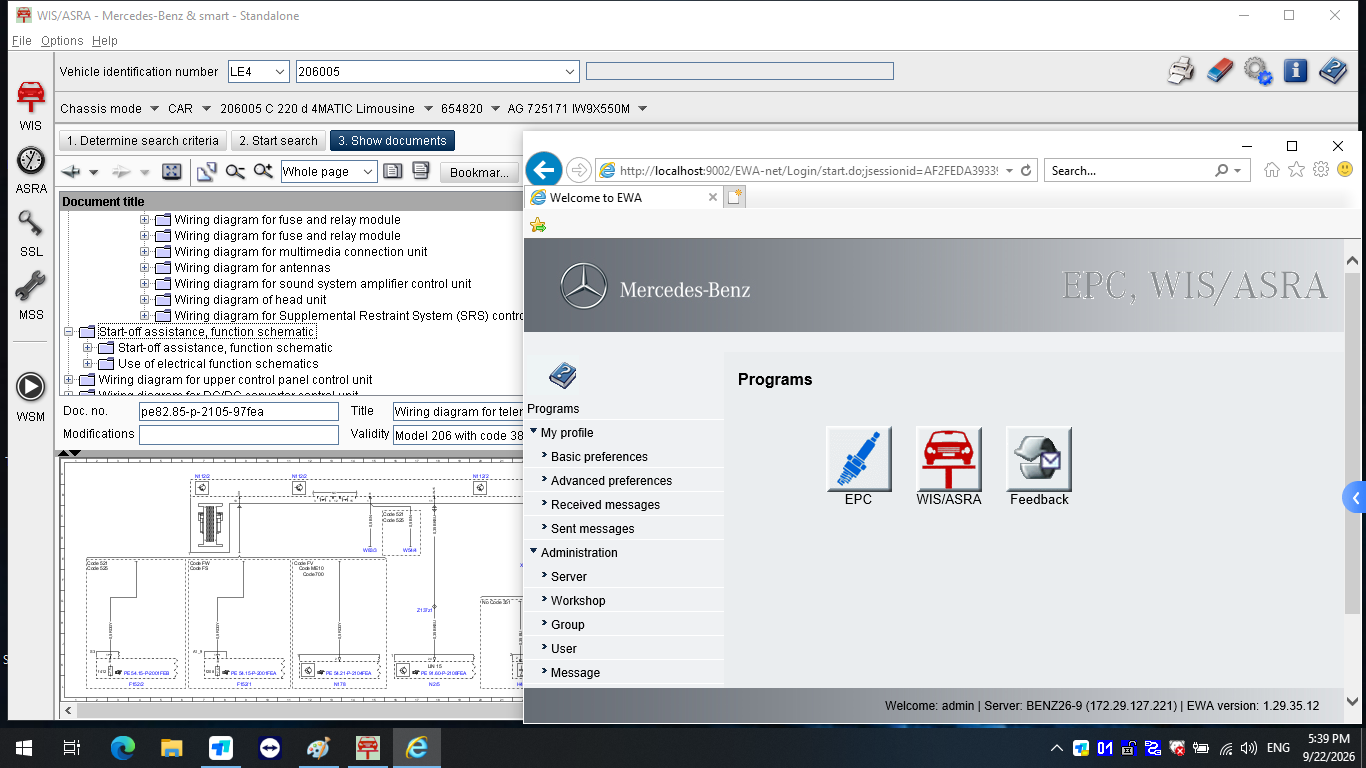Open the Workshop administration link
The height and width of the screenshot is (768, 1366).
[x=578, y=601]
